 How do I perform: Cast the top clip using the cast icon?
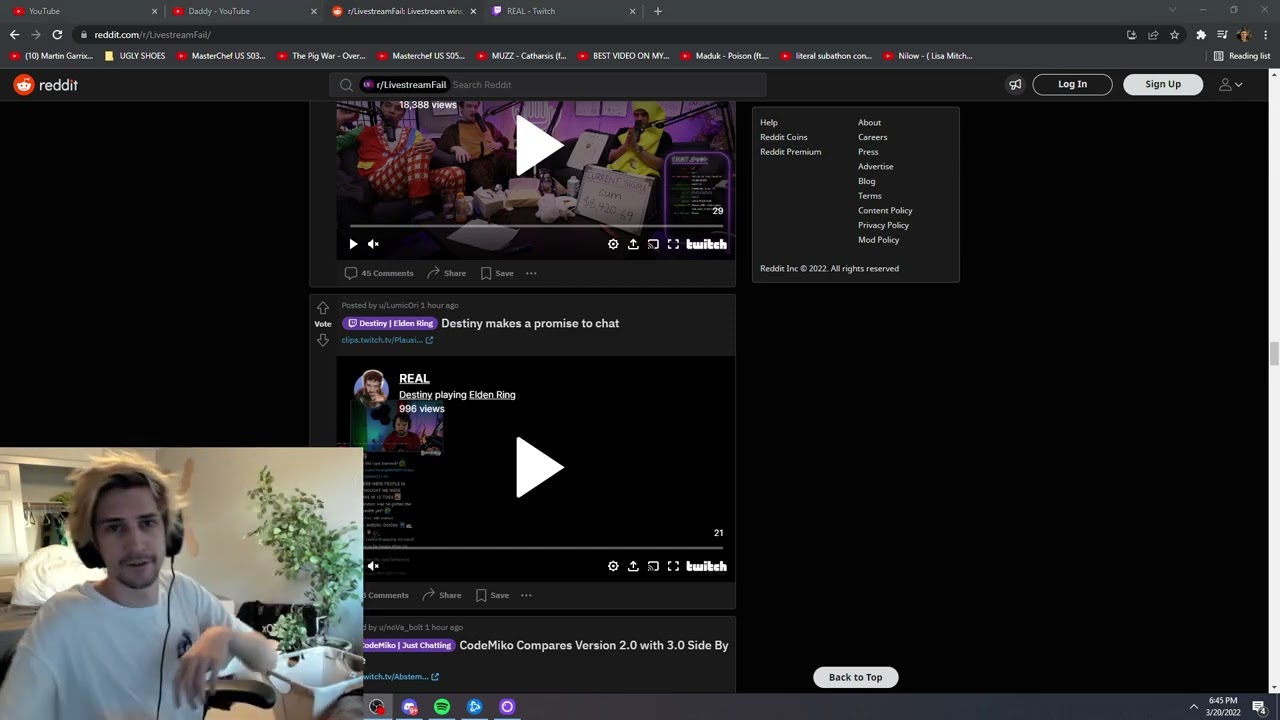(x=653, y=244)
